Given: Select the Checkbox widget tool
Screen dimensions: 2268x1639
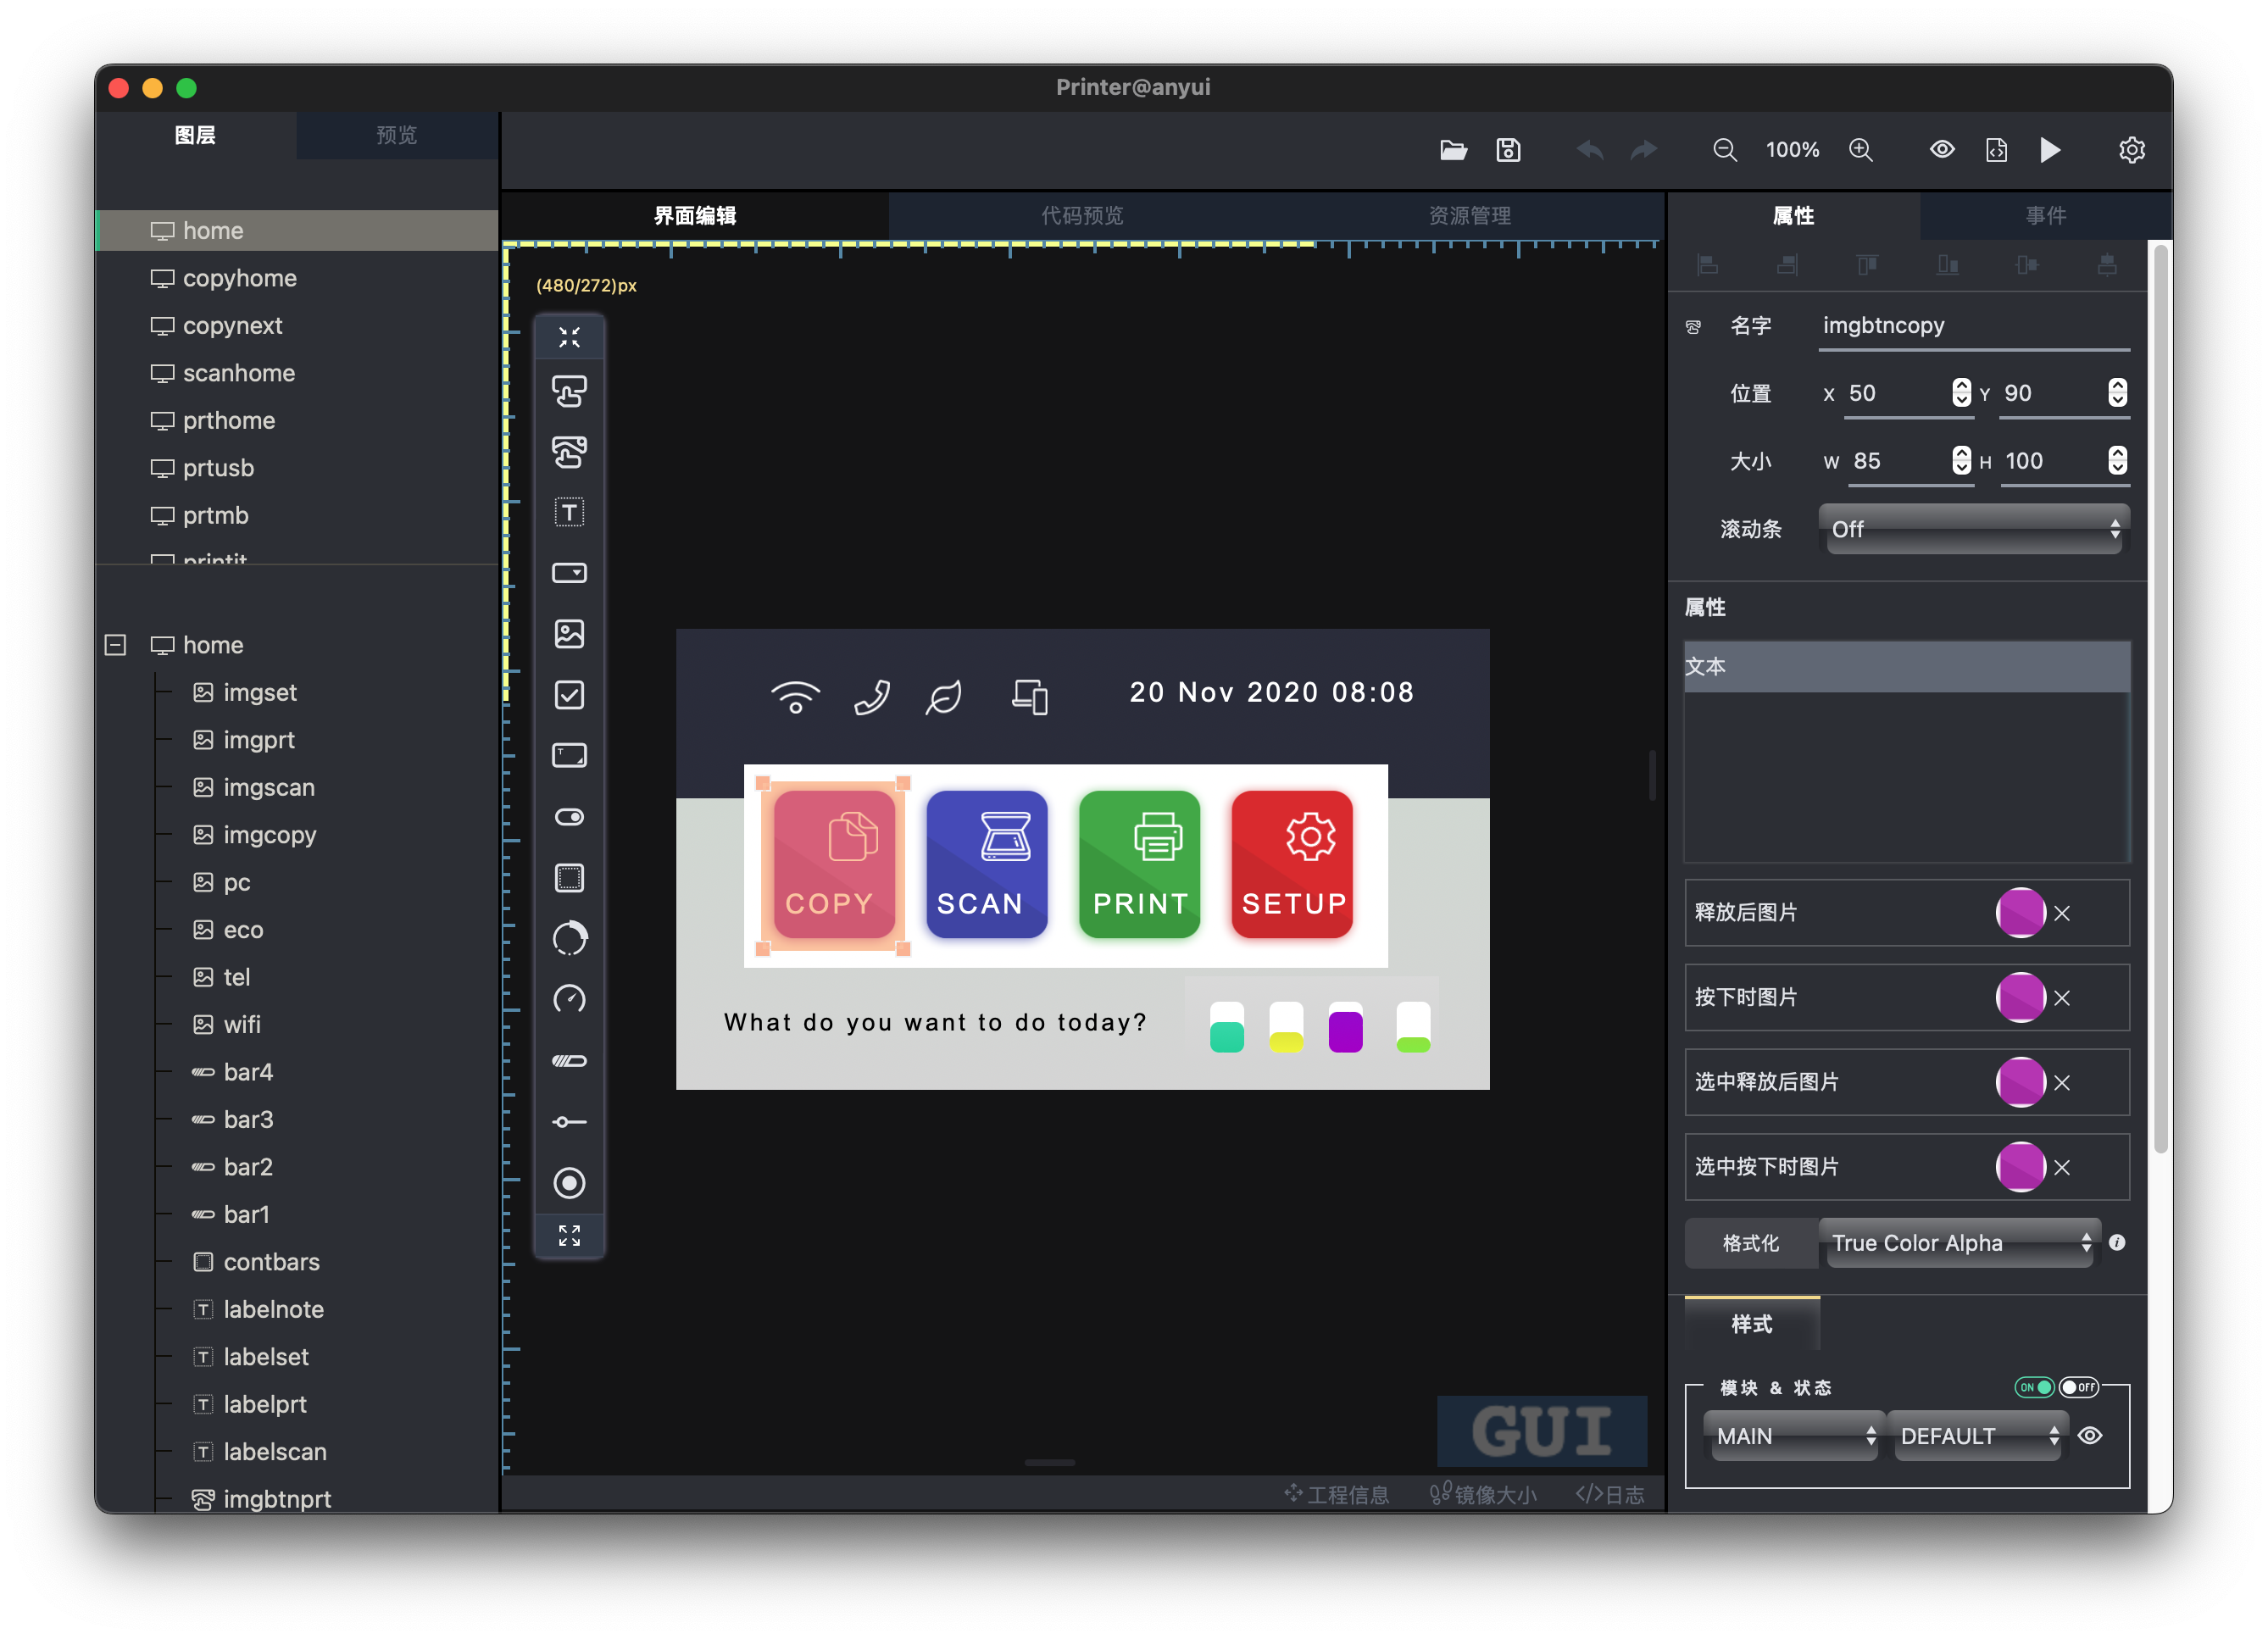Looking at the screenshot, I should click(570, 695).
